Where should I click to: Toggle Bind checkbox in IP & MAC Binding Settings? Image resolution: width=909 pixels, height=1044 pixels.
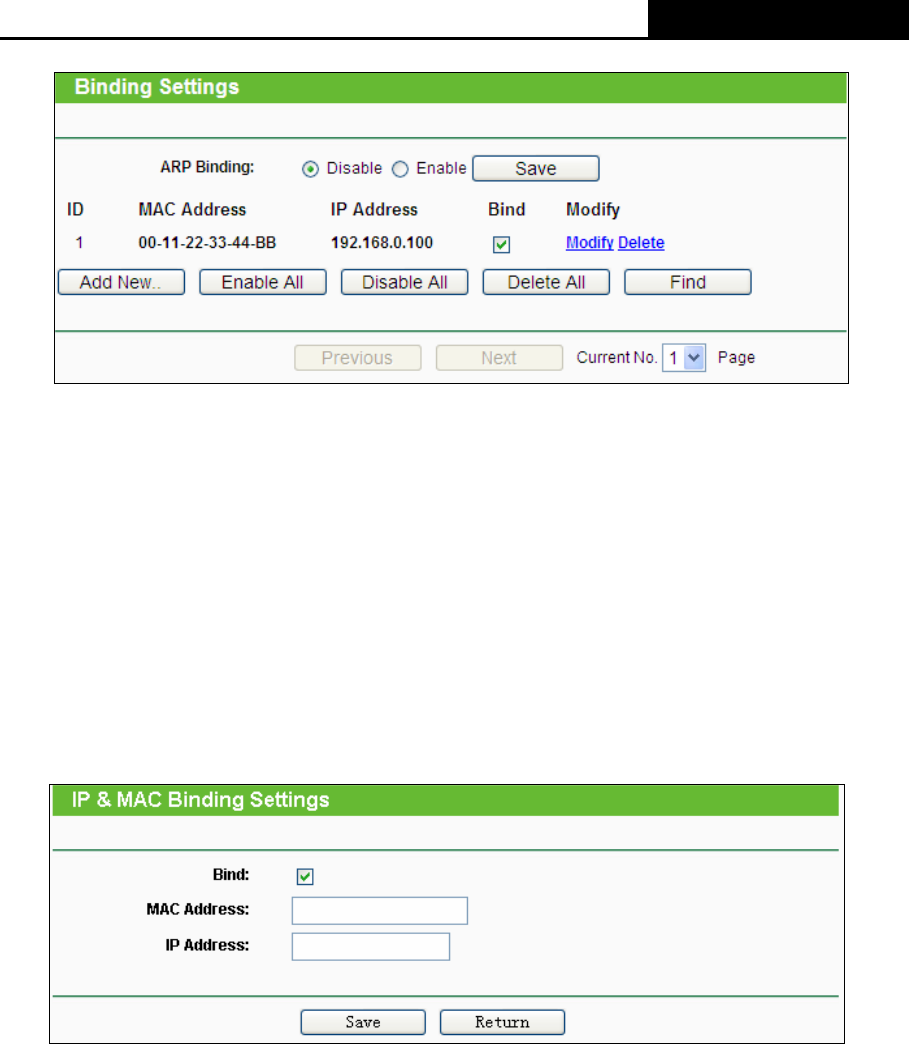305,876
